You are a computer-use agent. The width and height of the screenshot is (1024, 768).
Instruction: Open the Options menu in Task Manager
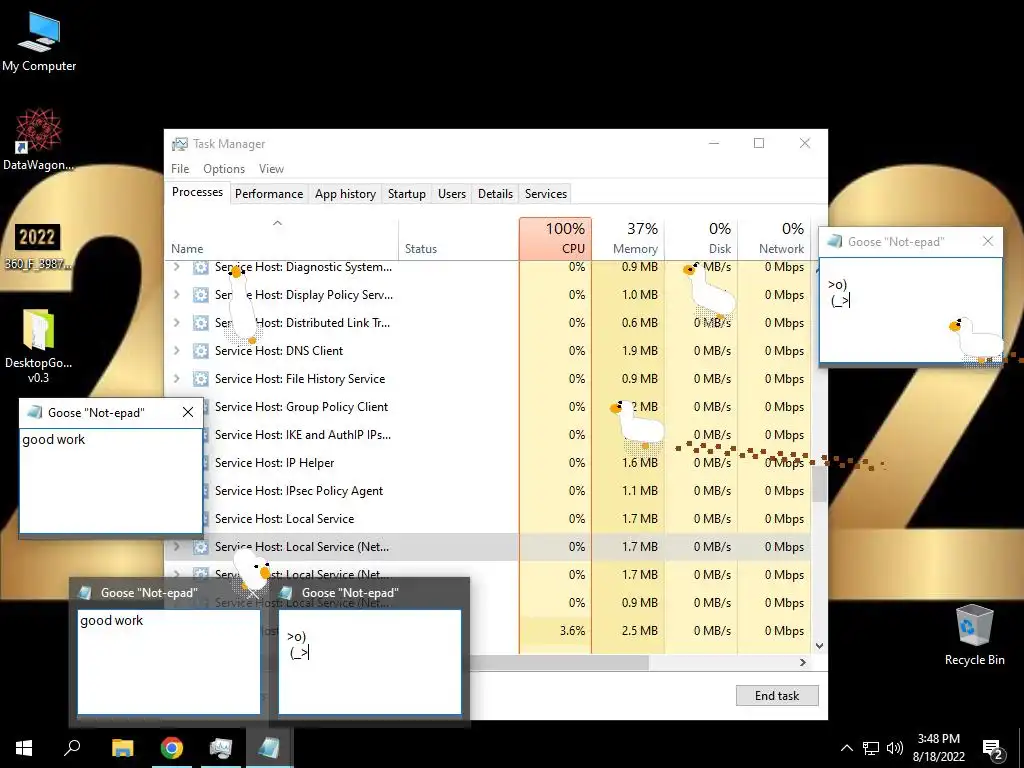point(224,168)
